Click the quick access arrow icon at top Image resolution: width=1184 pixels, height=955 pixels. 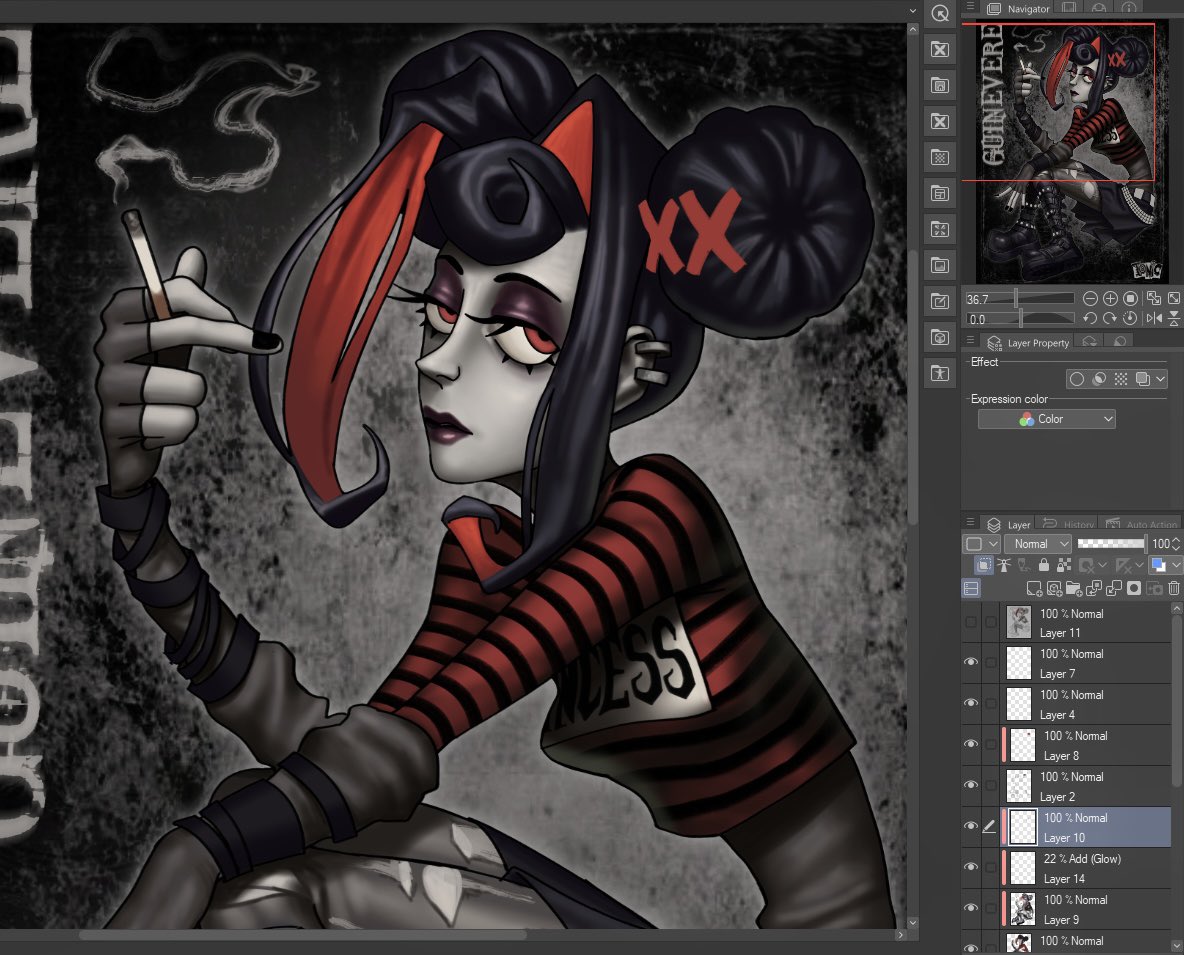pyautogui.click(x=939, y=14)
